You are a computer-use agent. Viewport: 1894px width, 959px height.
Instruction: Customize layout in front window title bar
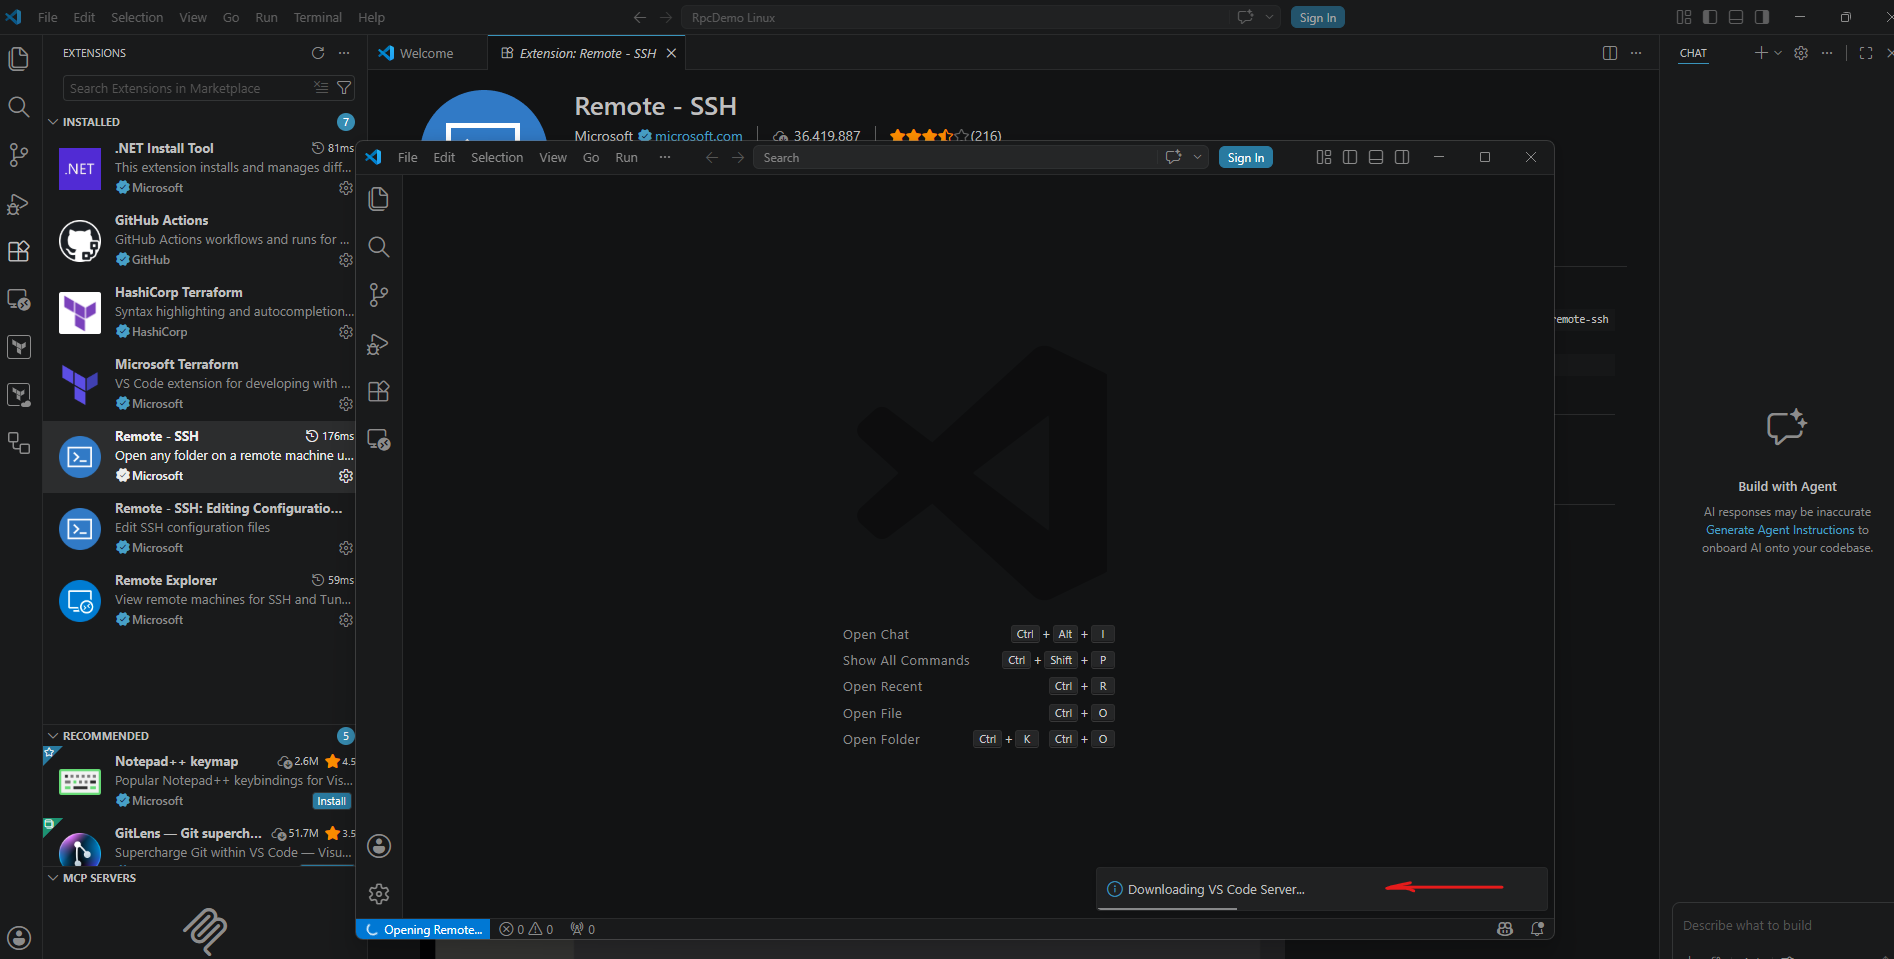1324,157
